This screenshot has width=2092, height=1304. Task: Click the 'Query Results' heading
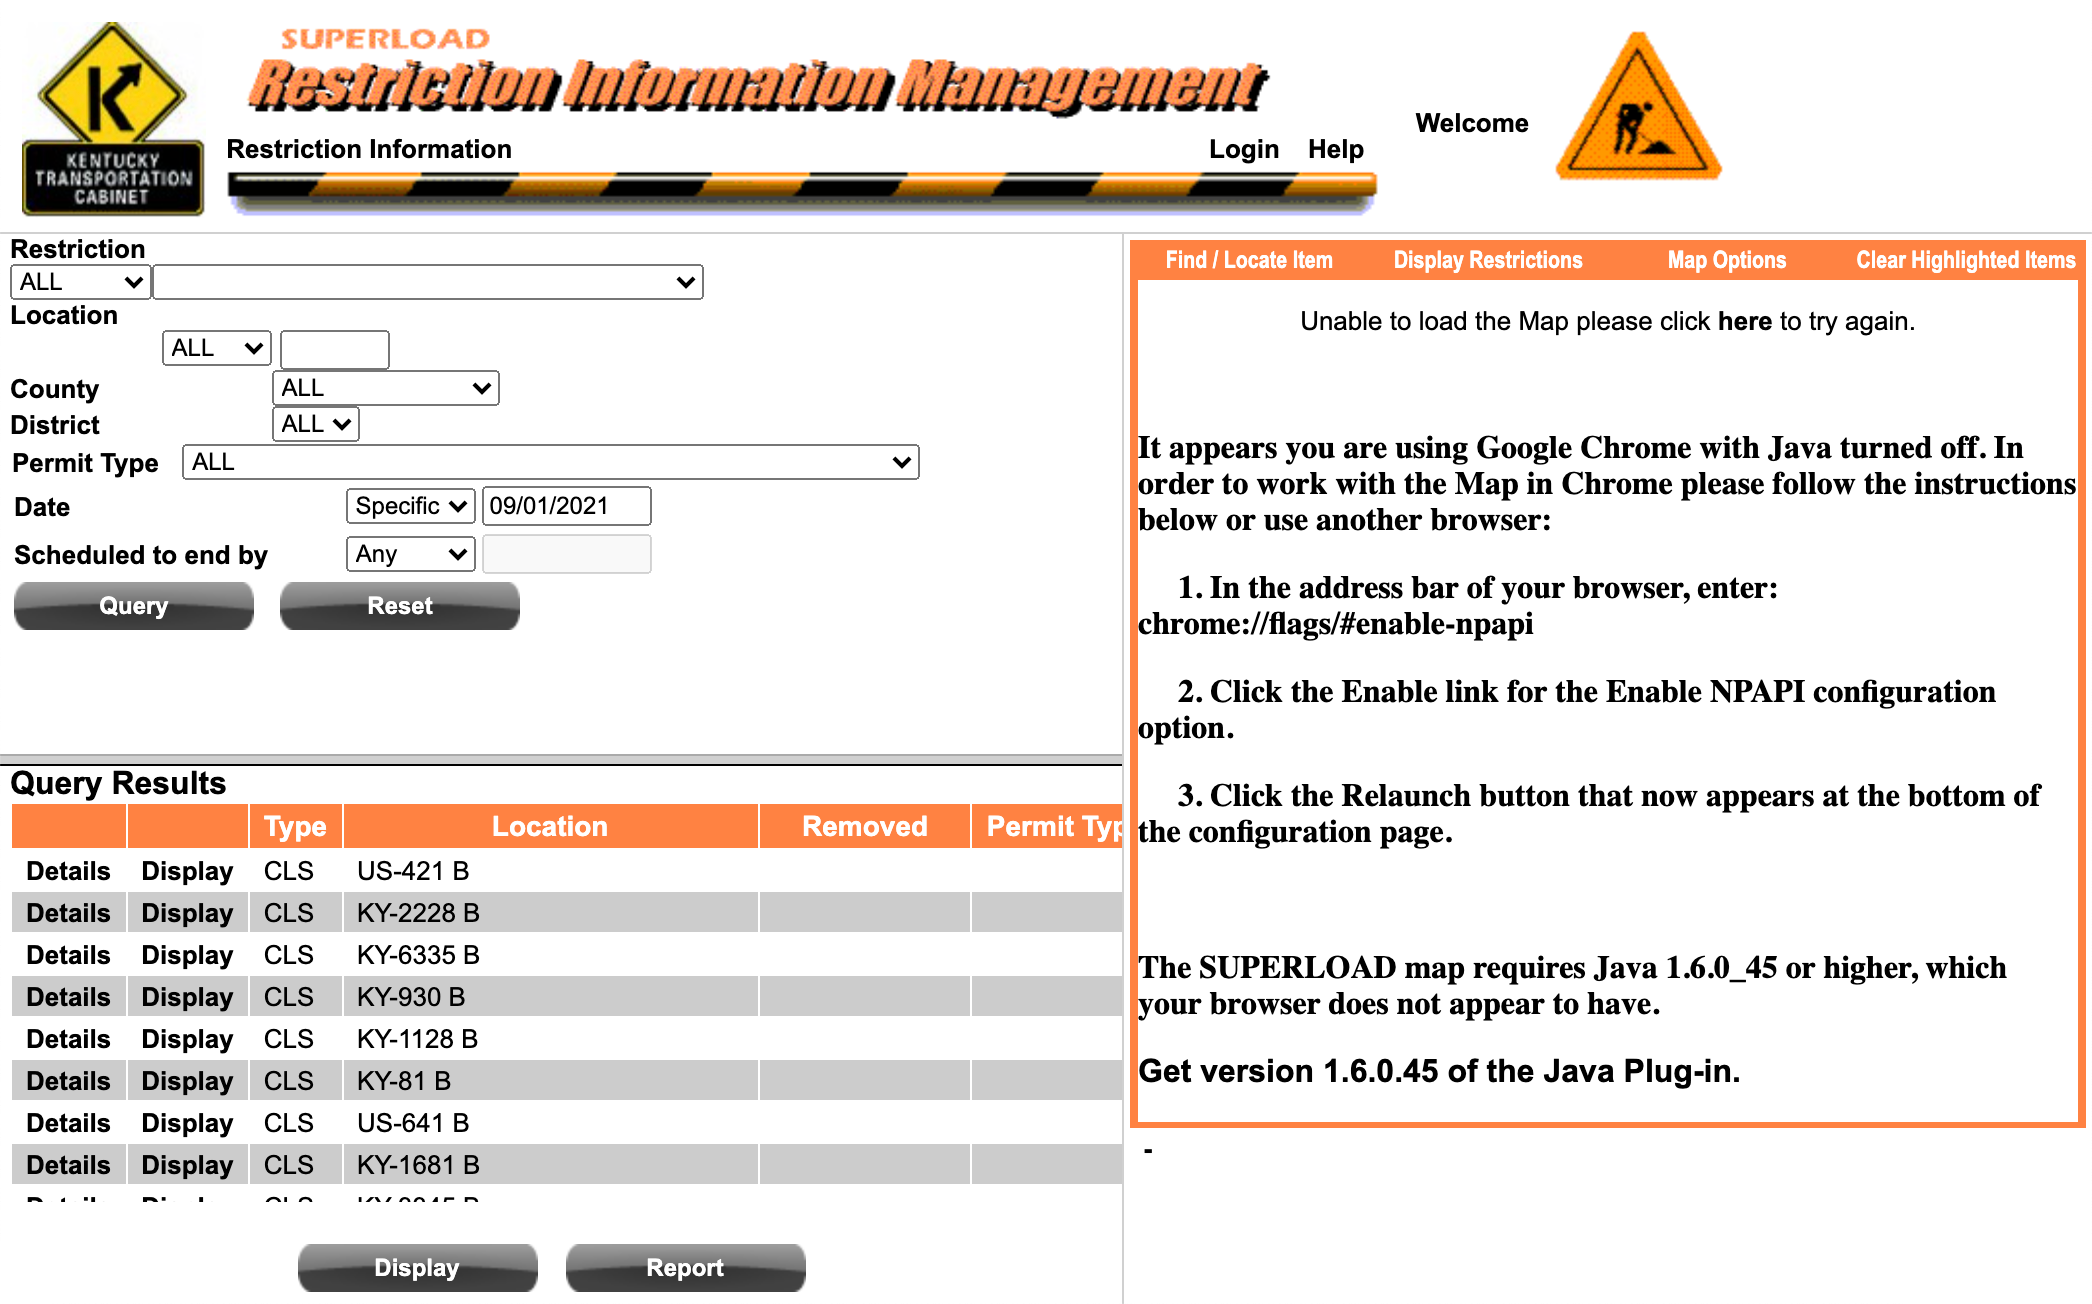(x=118, y=783)
